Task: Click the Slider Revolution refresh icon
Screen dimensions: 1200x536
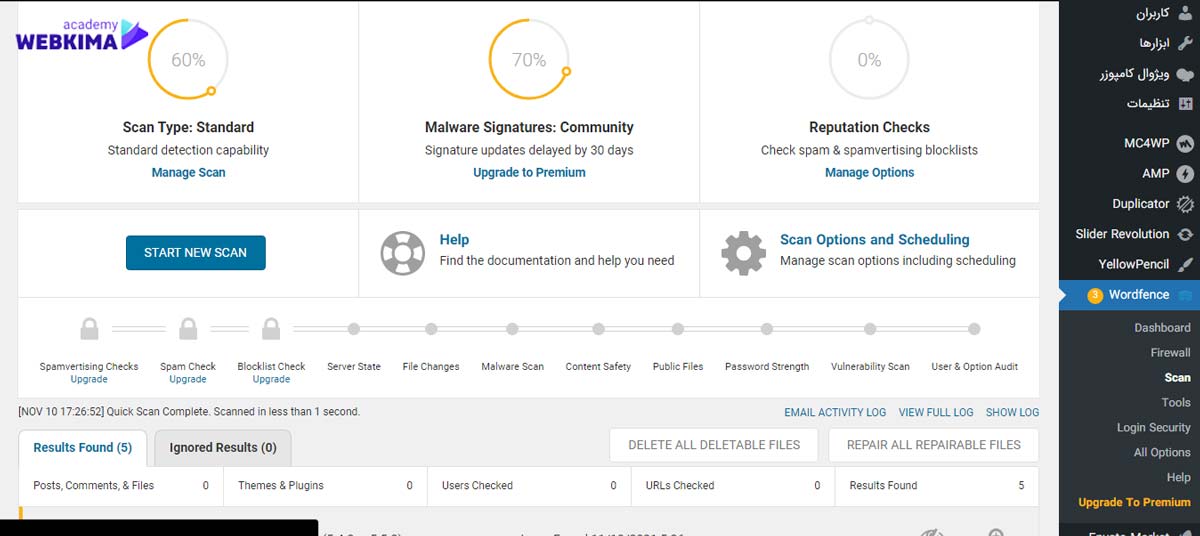Action: [1185, 234]
